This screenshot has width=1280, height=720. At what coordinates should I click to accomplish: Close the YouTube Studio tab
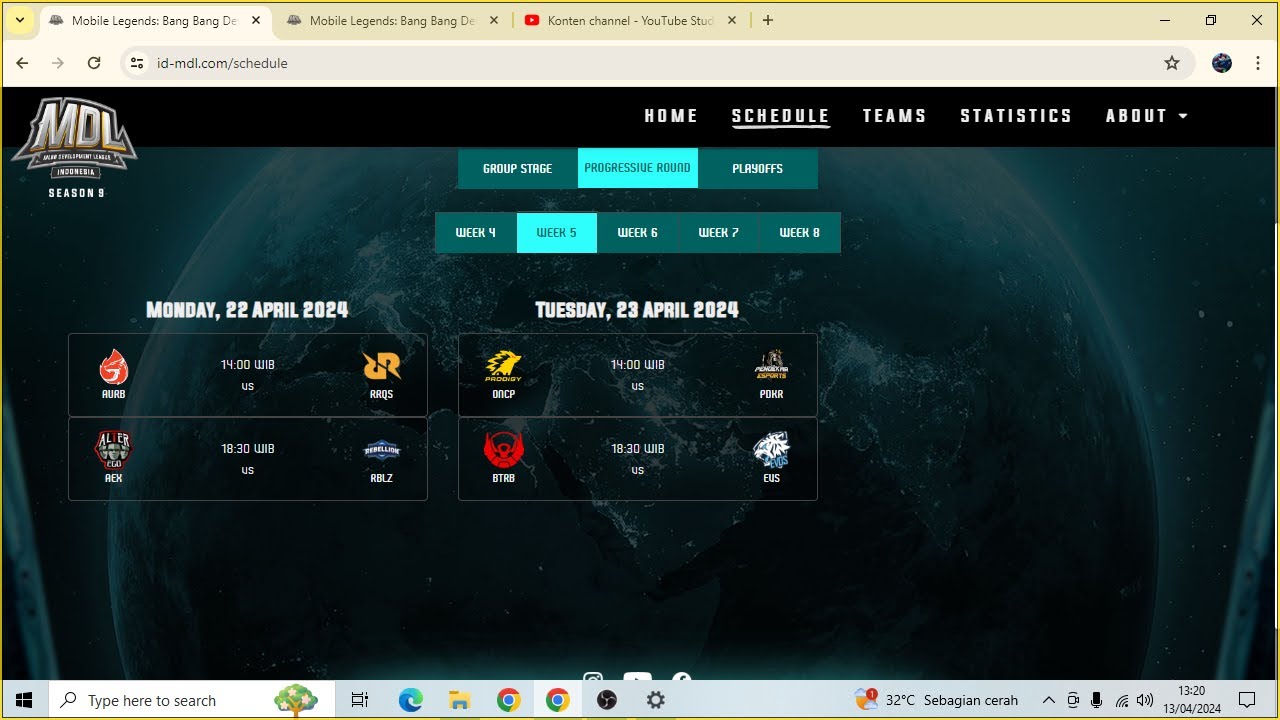click(x=731, y=20)
